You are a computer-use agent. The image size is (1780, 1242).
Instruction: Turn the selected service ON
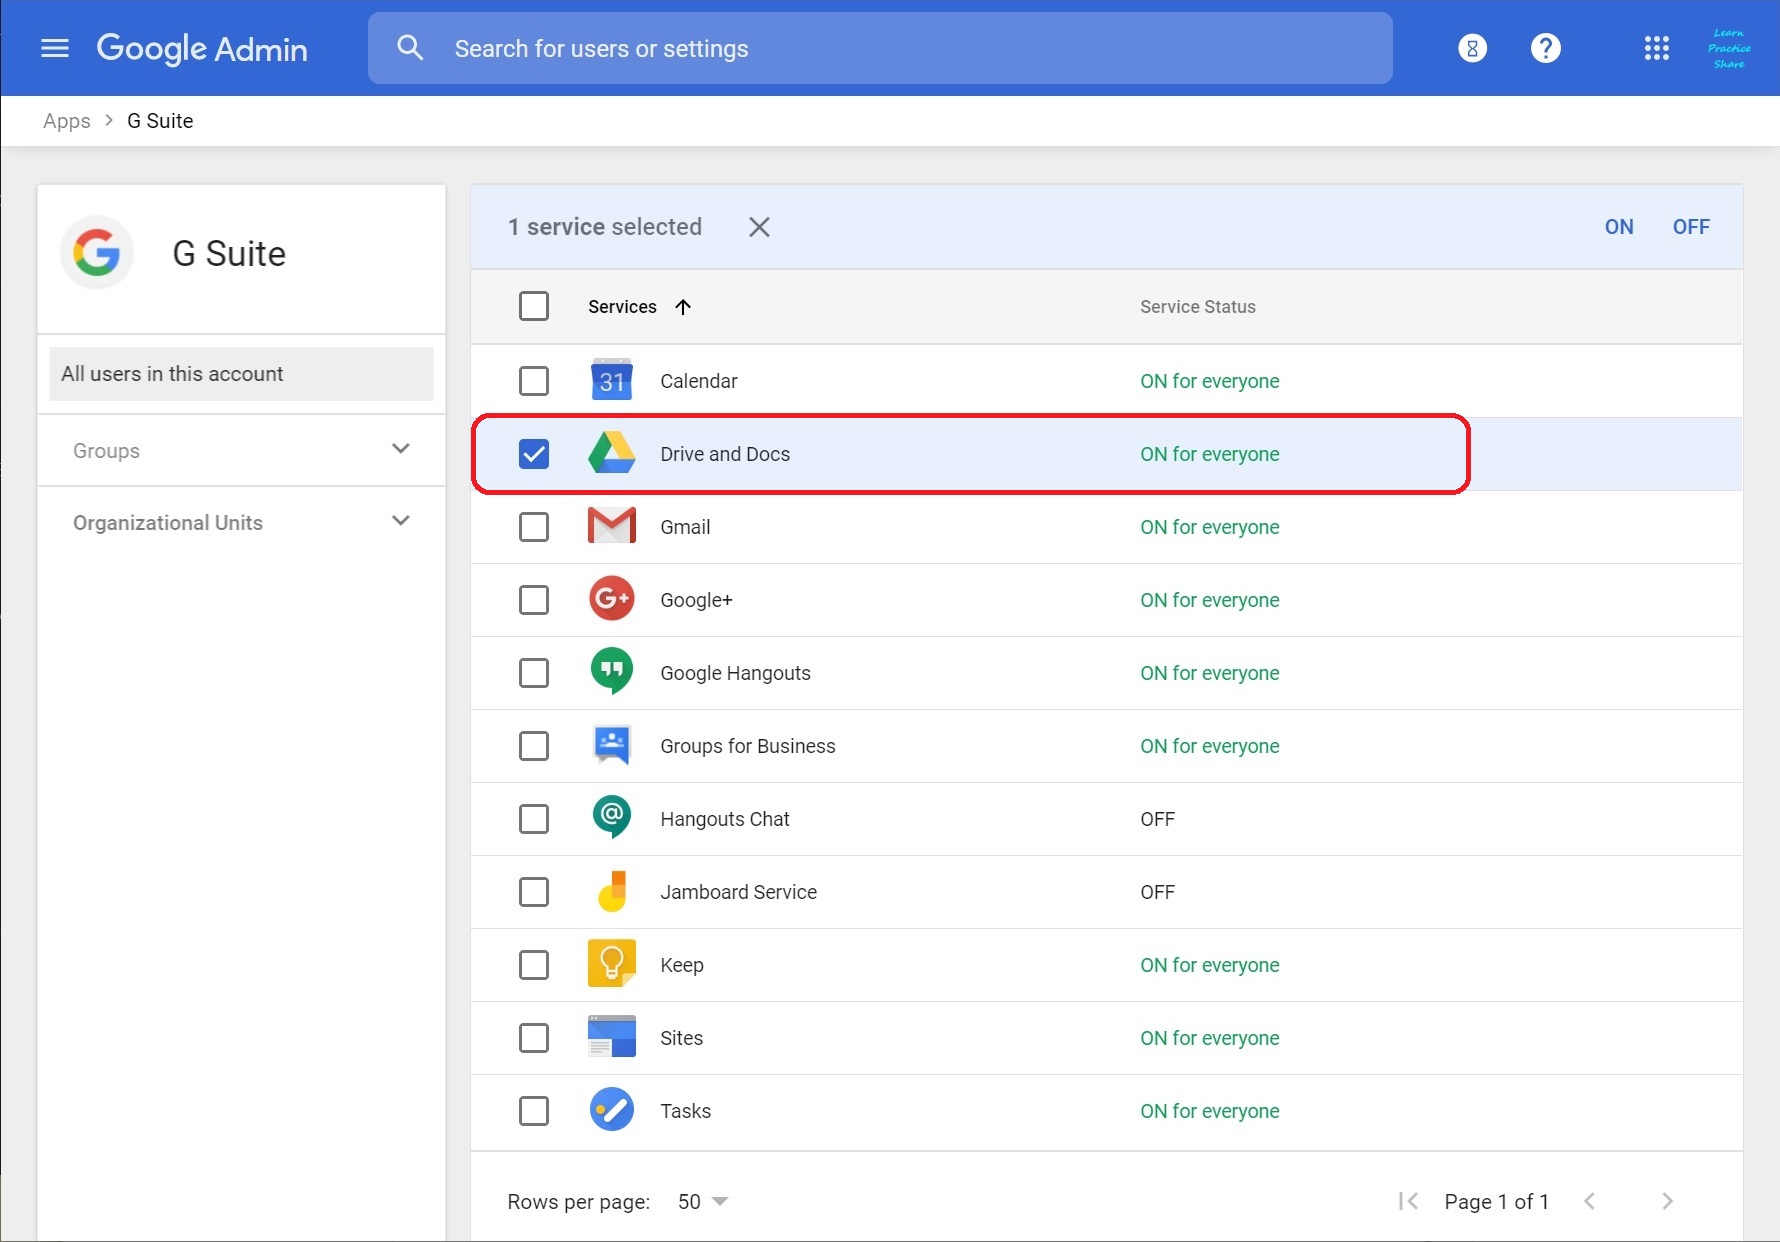click(x=1619, y=227)
